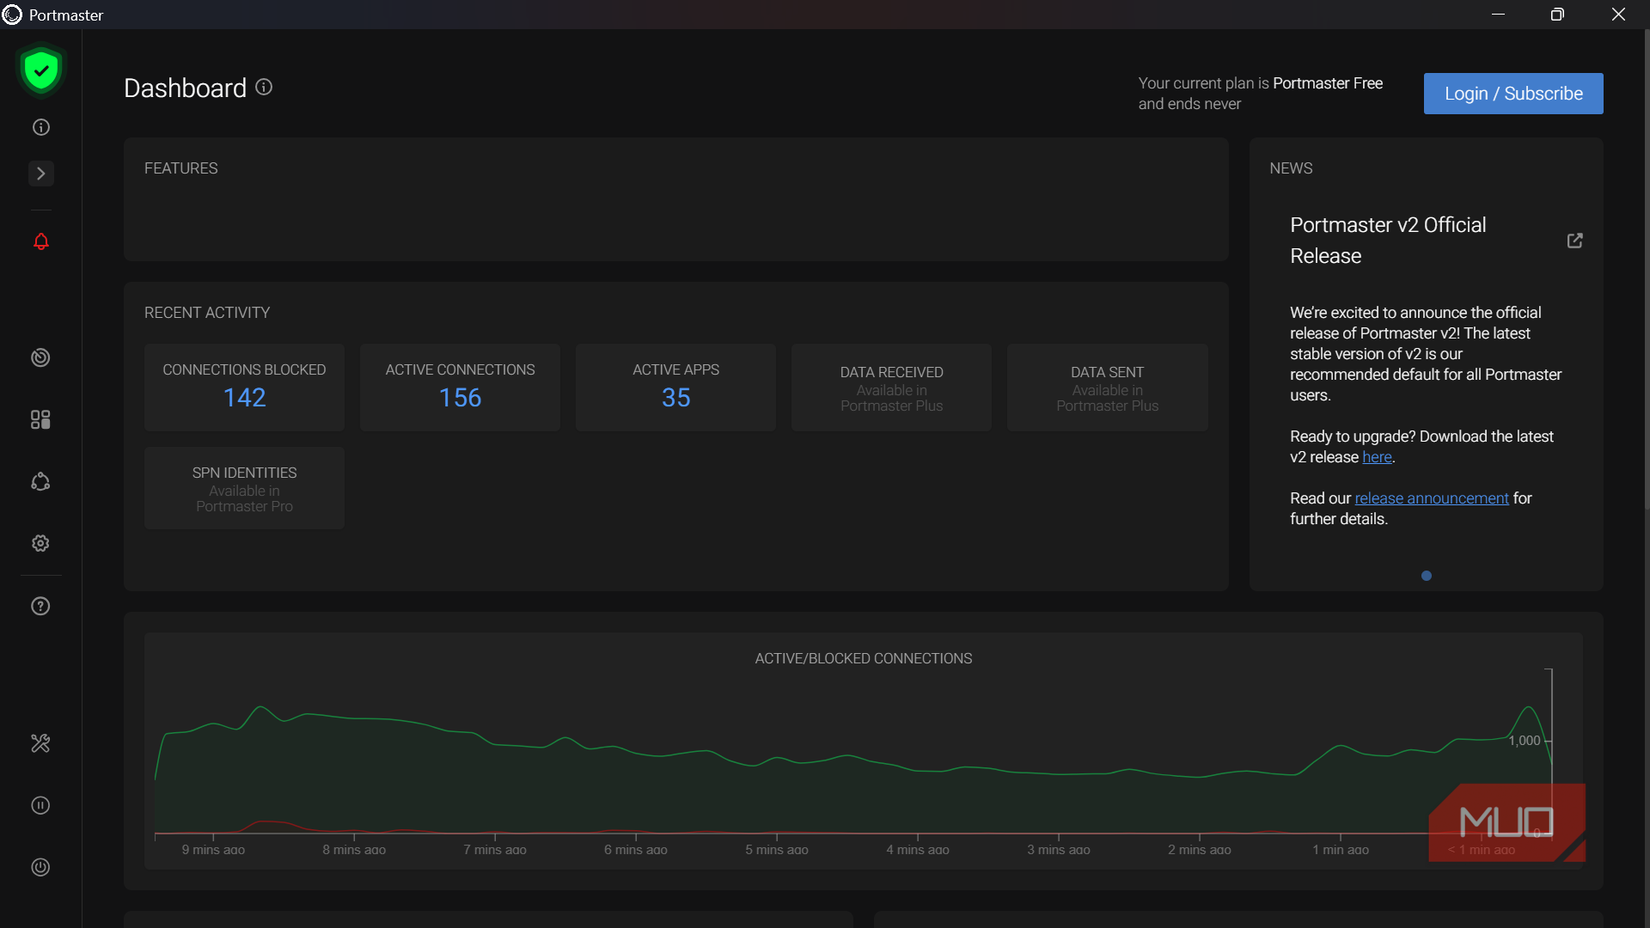Click the 'NEWS' section heading
This screenshot has width=1650, height=928.
coord(1291,168)
